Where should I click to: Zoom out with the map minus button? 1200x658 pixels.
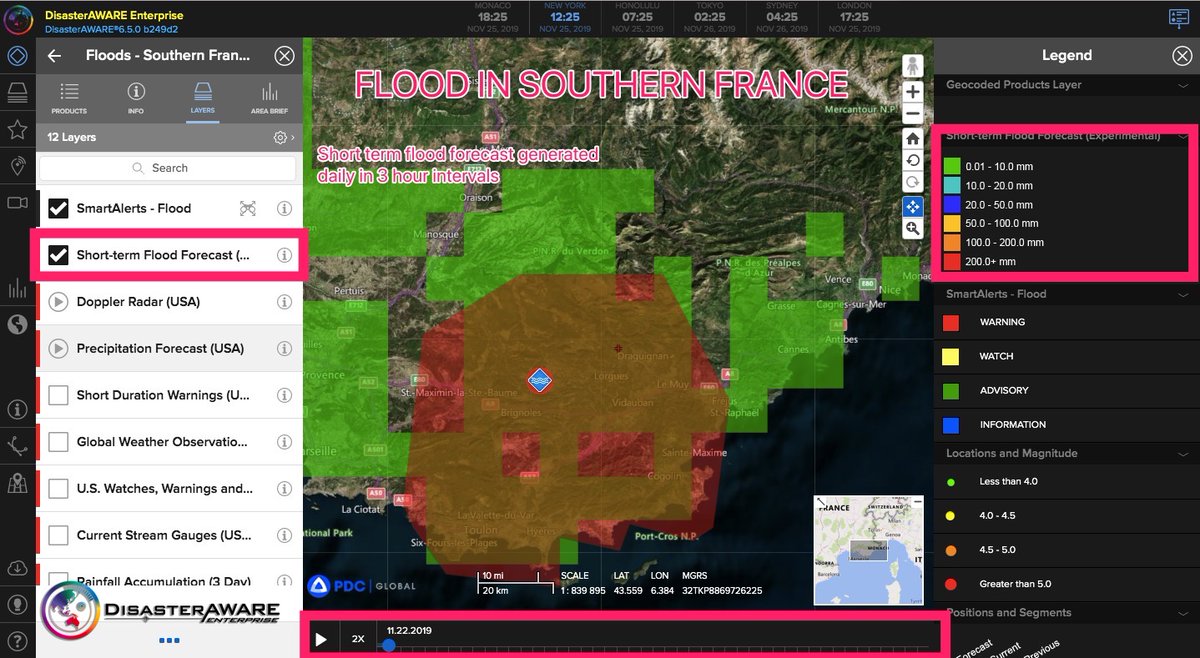(913, 114)
